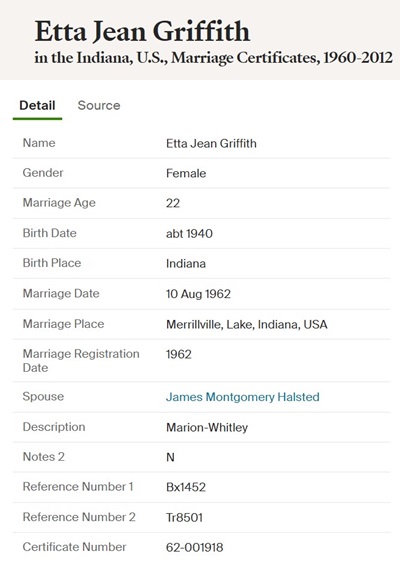Click the Marriage Registration Date value 1962
The height and width of the screenshot is (568, 400).
(179, 354)
